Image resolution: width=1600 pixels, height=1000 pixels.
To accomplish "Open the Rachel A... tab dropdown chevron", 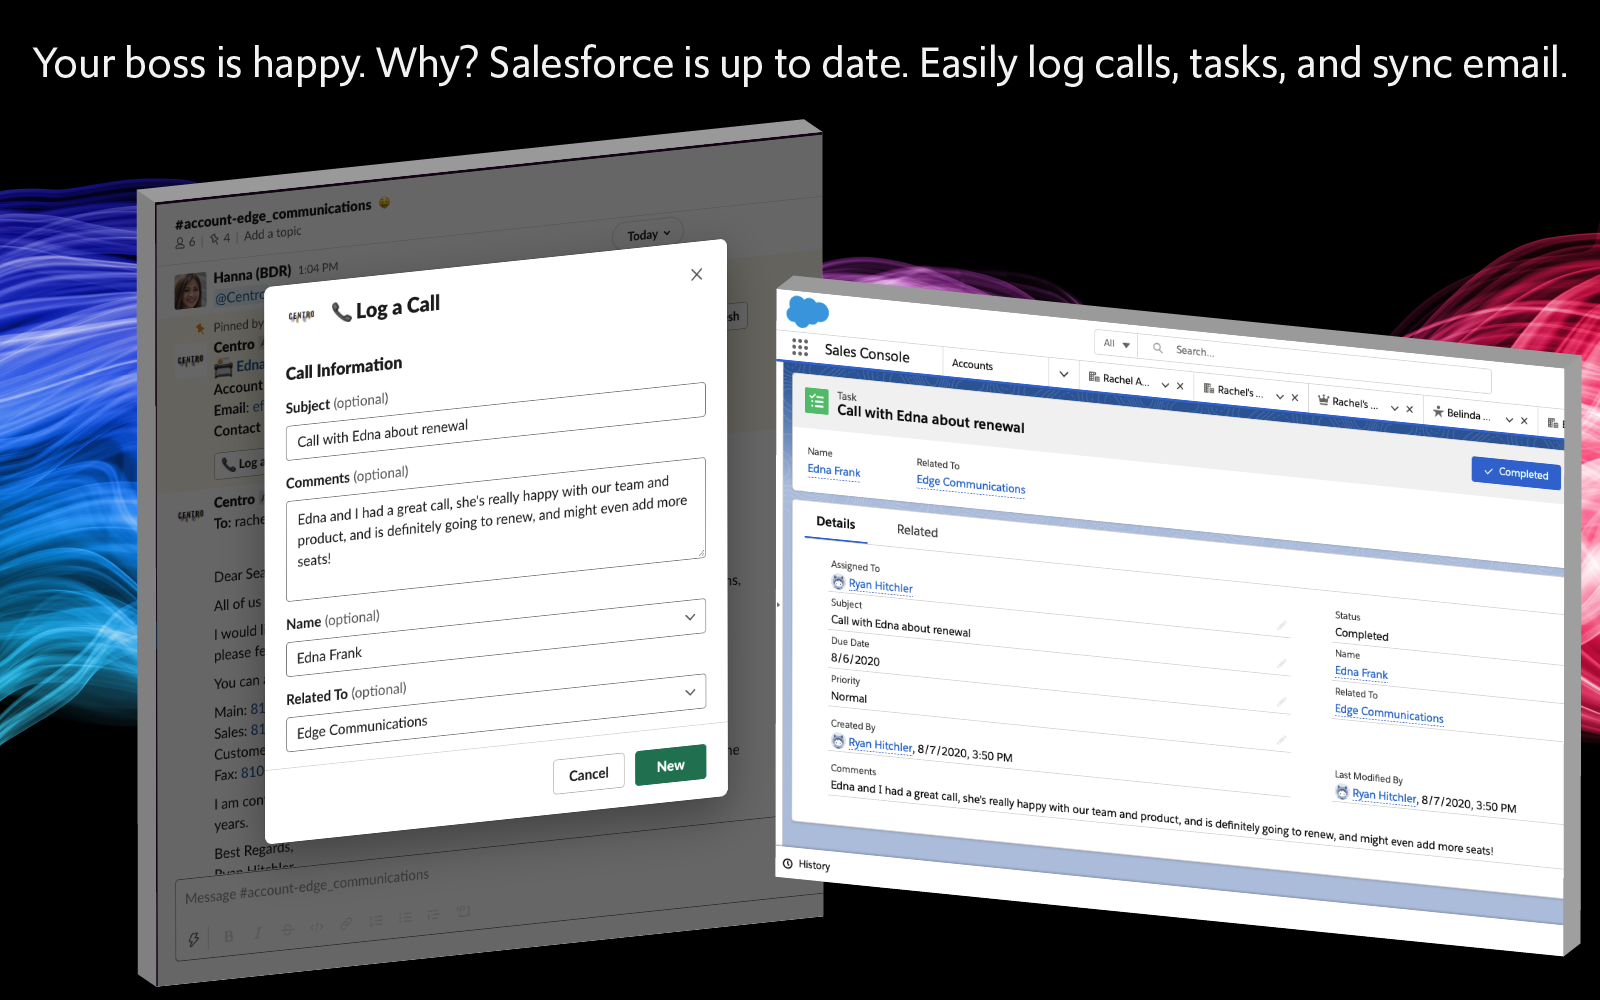I will point(1165,385).
